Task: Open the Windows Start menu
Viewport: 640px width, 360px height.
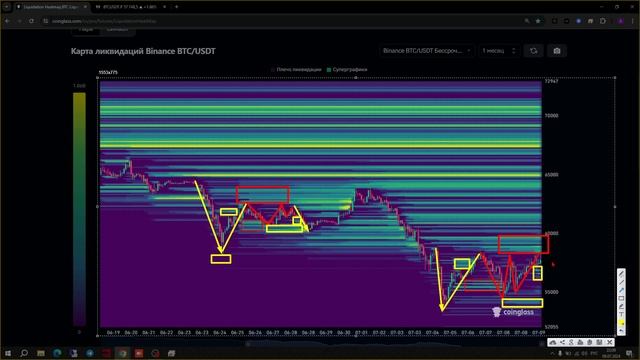Action: click(x=7, y=353)
